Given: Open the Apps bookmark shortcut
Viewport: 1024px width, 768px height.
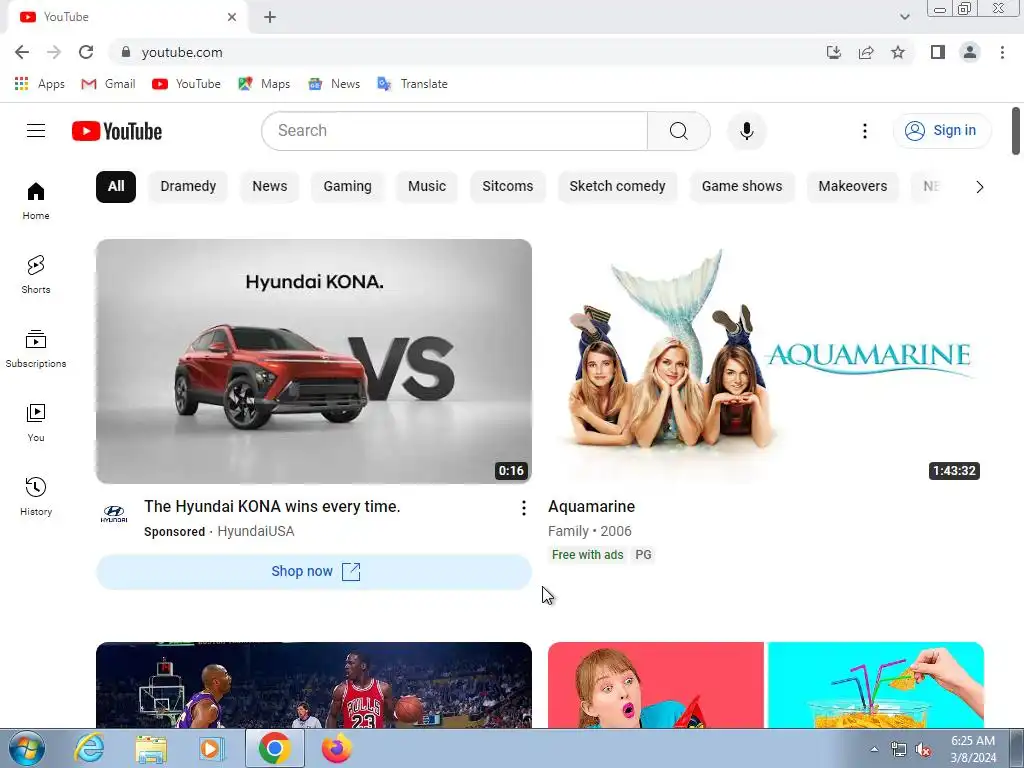Looking at the screenshot, I should [x=39, y=84].
